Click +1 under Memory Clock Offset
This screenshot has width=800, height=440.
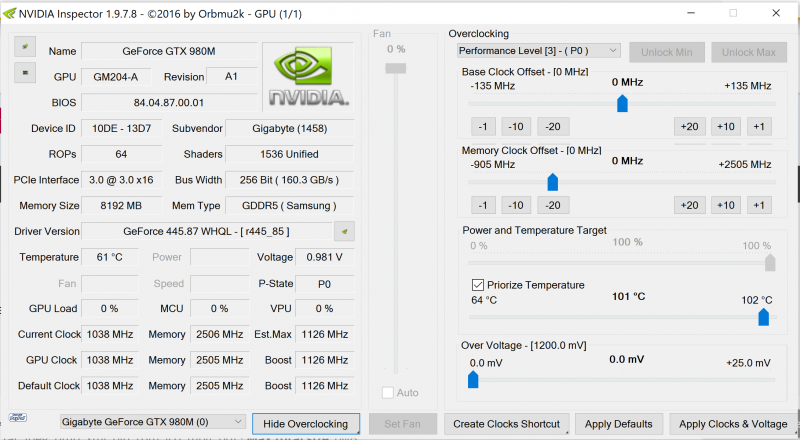(x=759, y=205)
